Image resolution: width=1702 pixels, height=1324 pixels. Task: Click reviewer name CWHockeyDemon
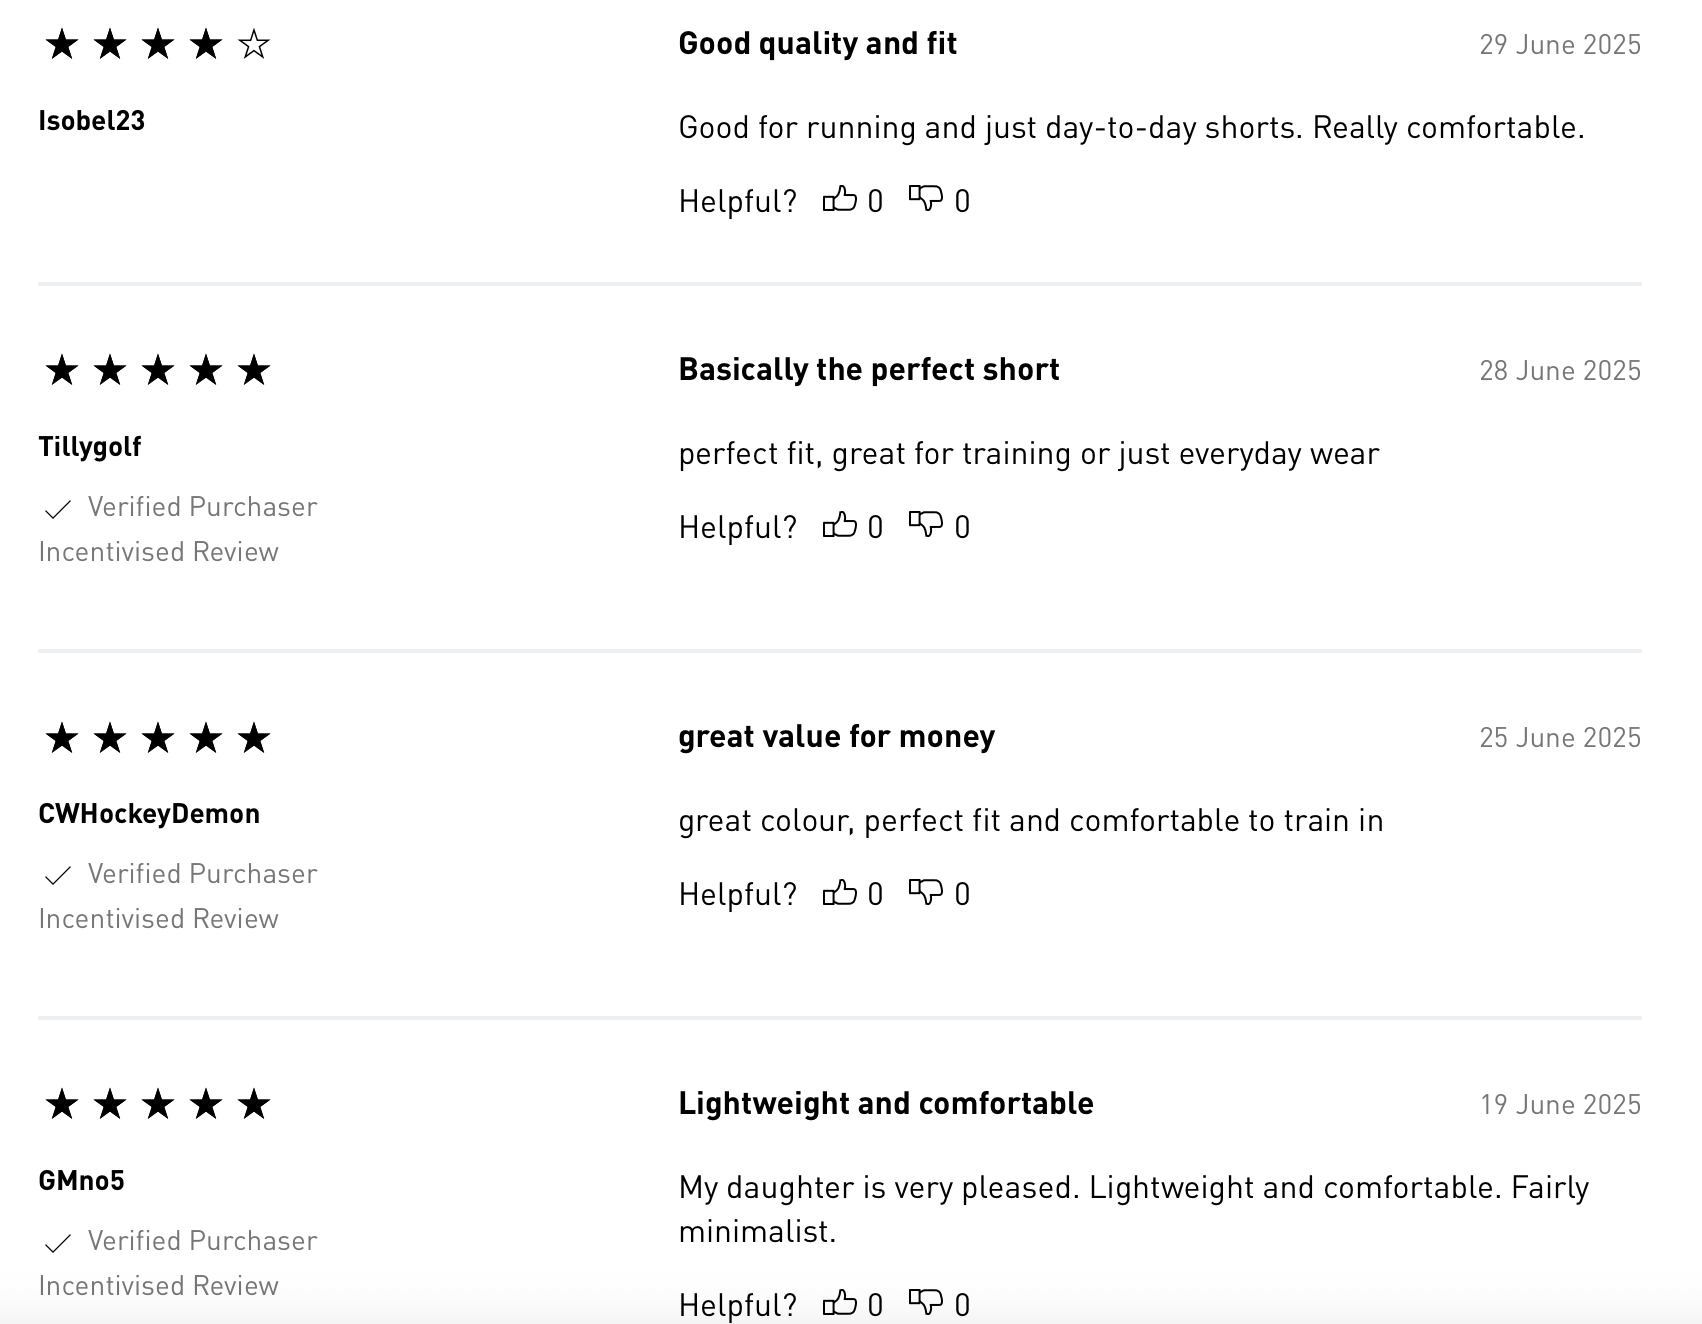point(149,814)
